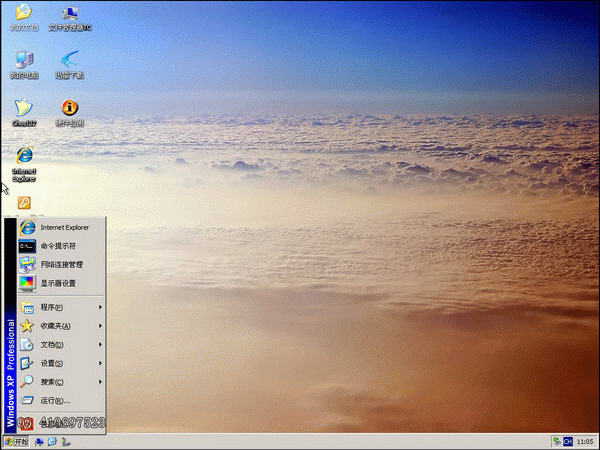The width and height of the screenshot is (600, 450).
Task: Expand the 文档(D) submenu
Action: coord(60,344)
